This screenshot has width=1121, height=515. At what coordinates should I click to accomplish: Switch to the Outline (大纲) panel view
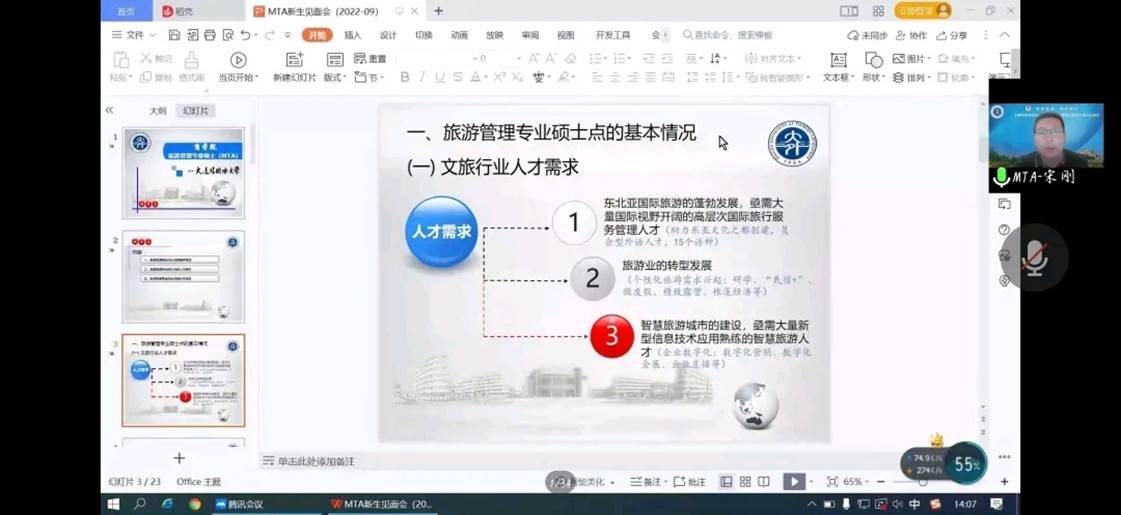coord(158,111)
